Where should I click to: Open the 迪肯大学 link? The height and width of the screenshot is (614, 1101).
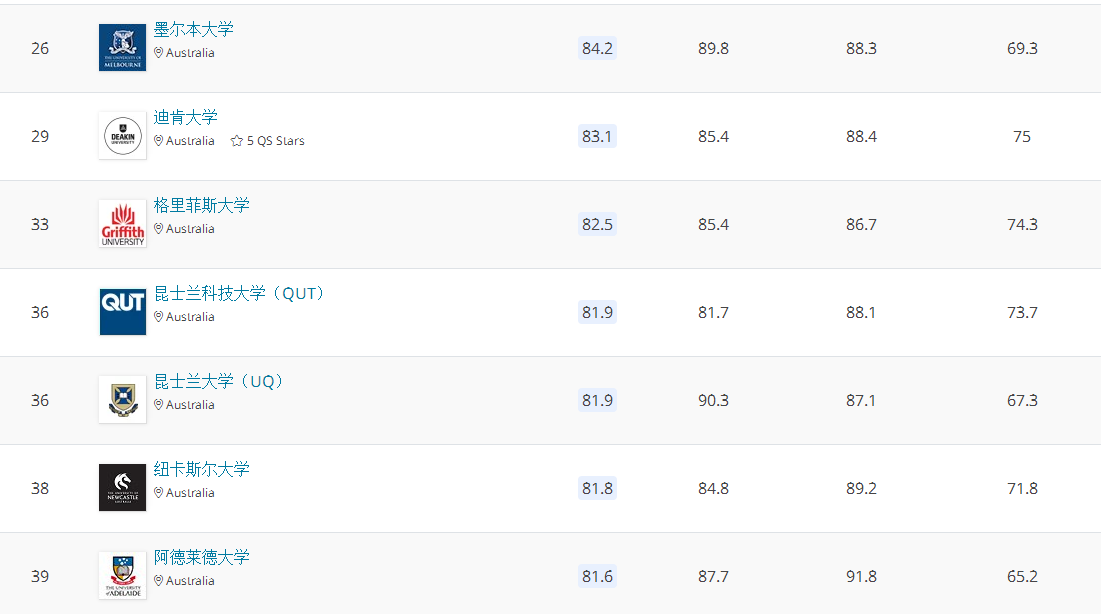(185, 117)
